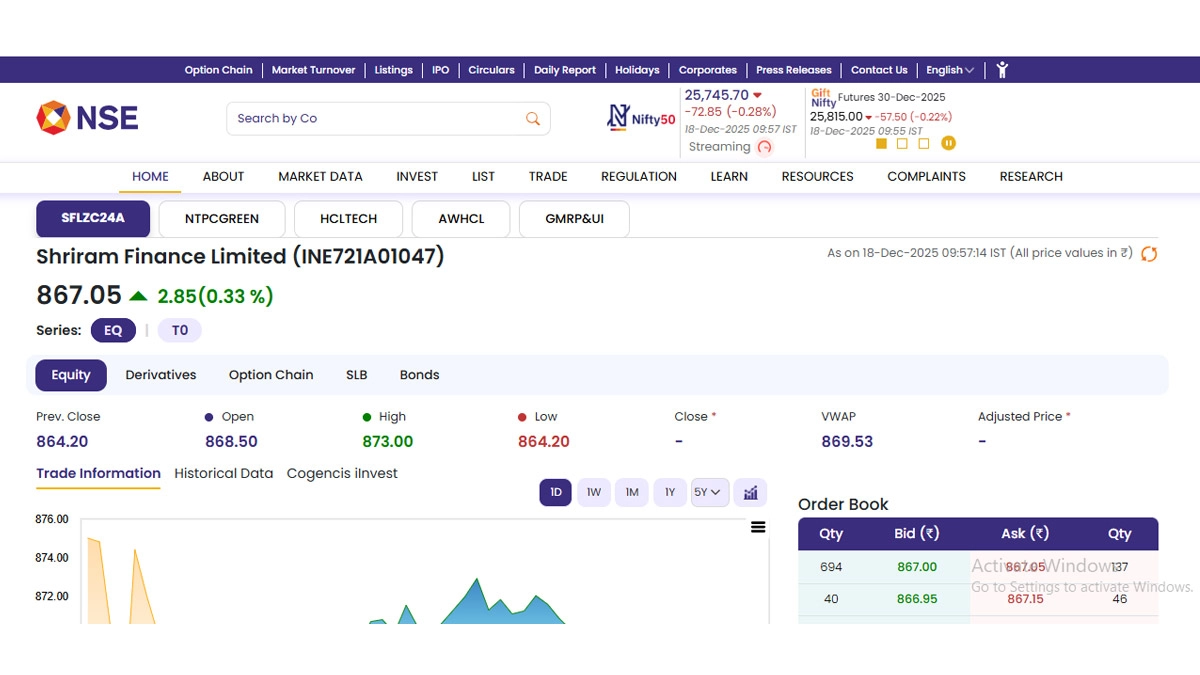Viewport: 1200px width, 675px height.
Task: Click the search magnifier icon
Action: click(x=533, y=118)
